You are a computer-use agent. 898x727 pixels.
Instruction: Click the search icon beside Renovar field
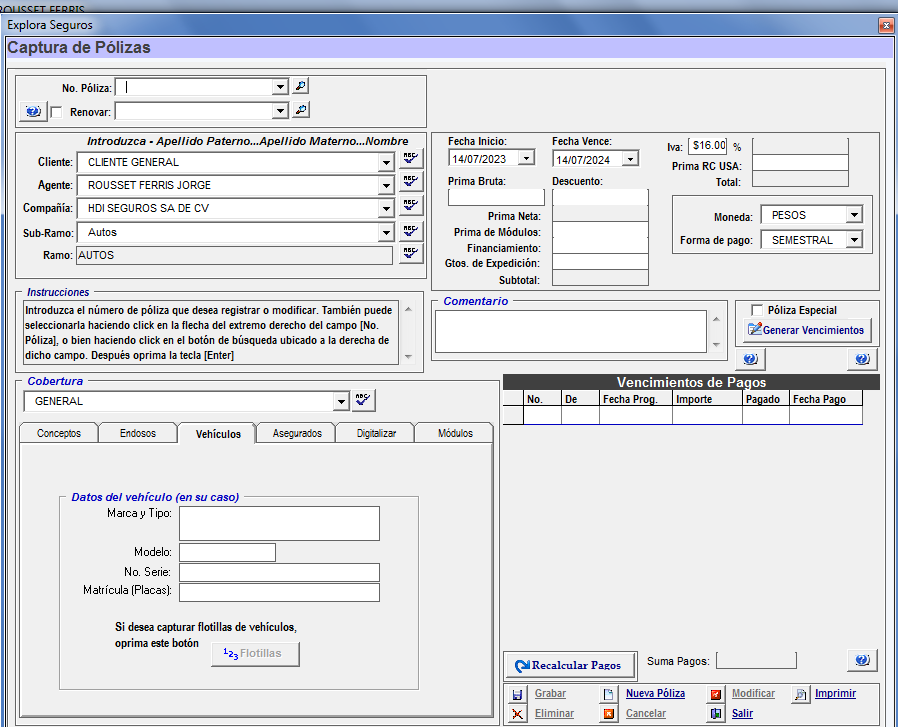coord(300,110)
